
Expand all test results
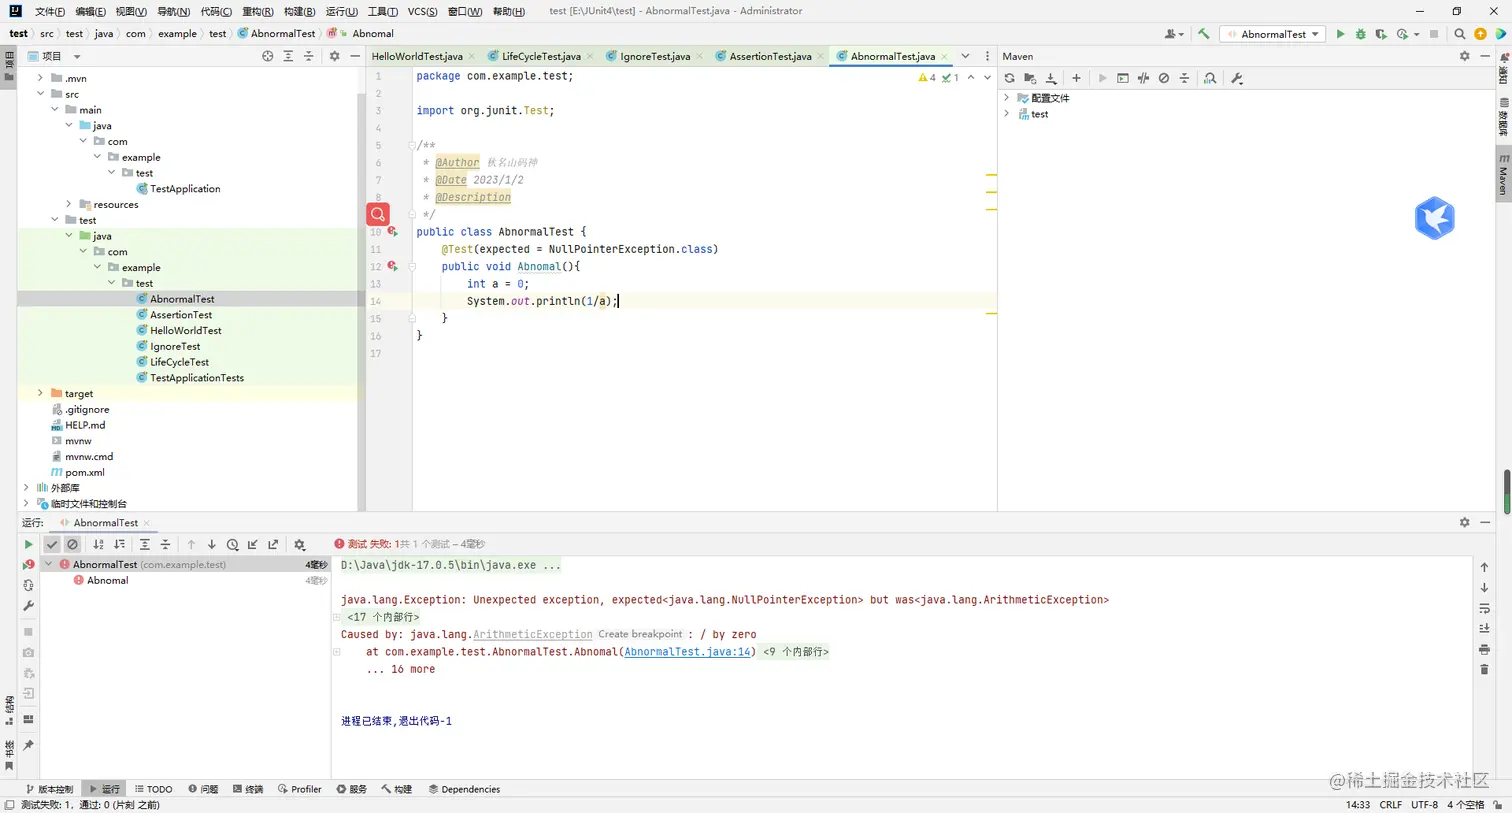(144, 545)
